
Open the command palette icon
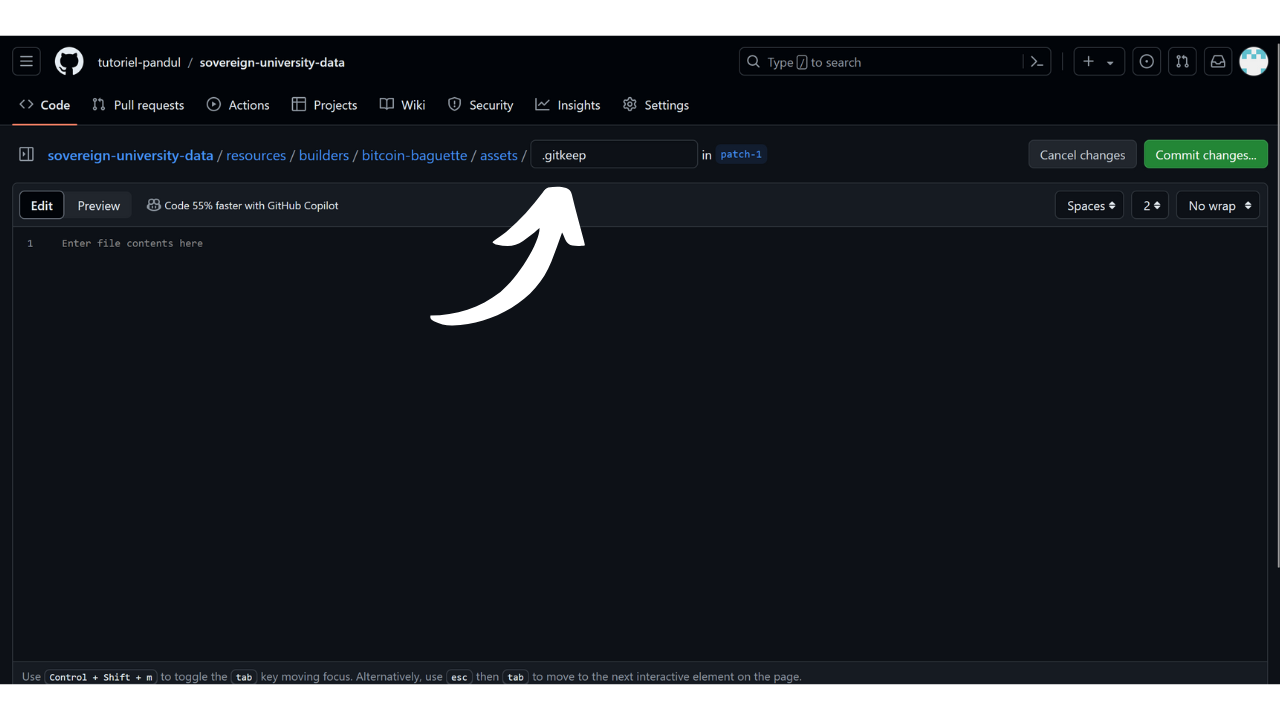pyautogui.click(x=1037, y=62)
